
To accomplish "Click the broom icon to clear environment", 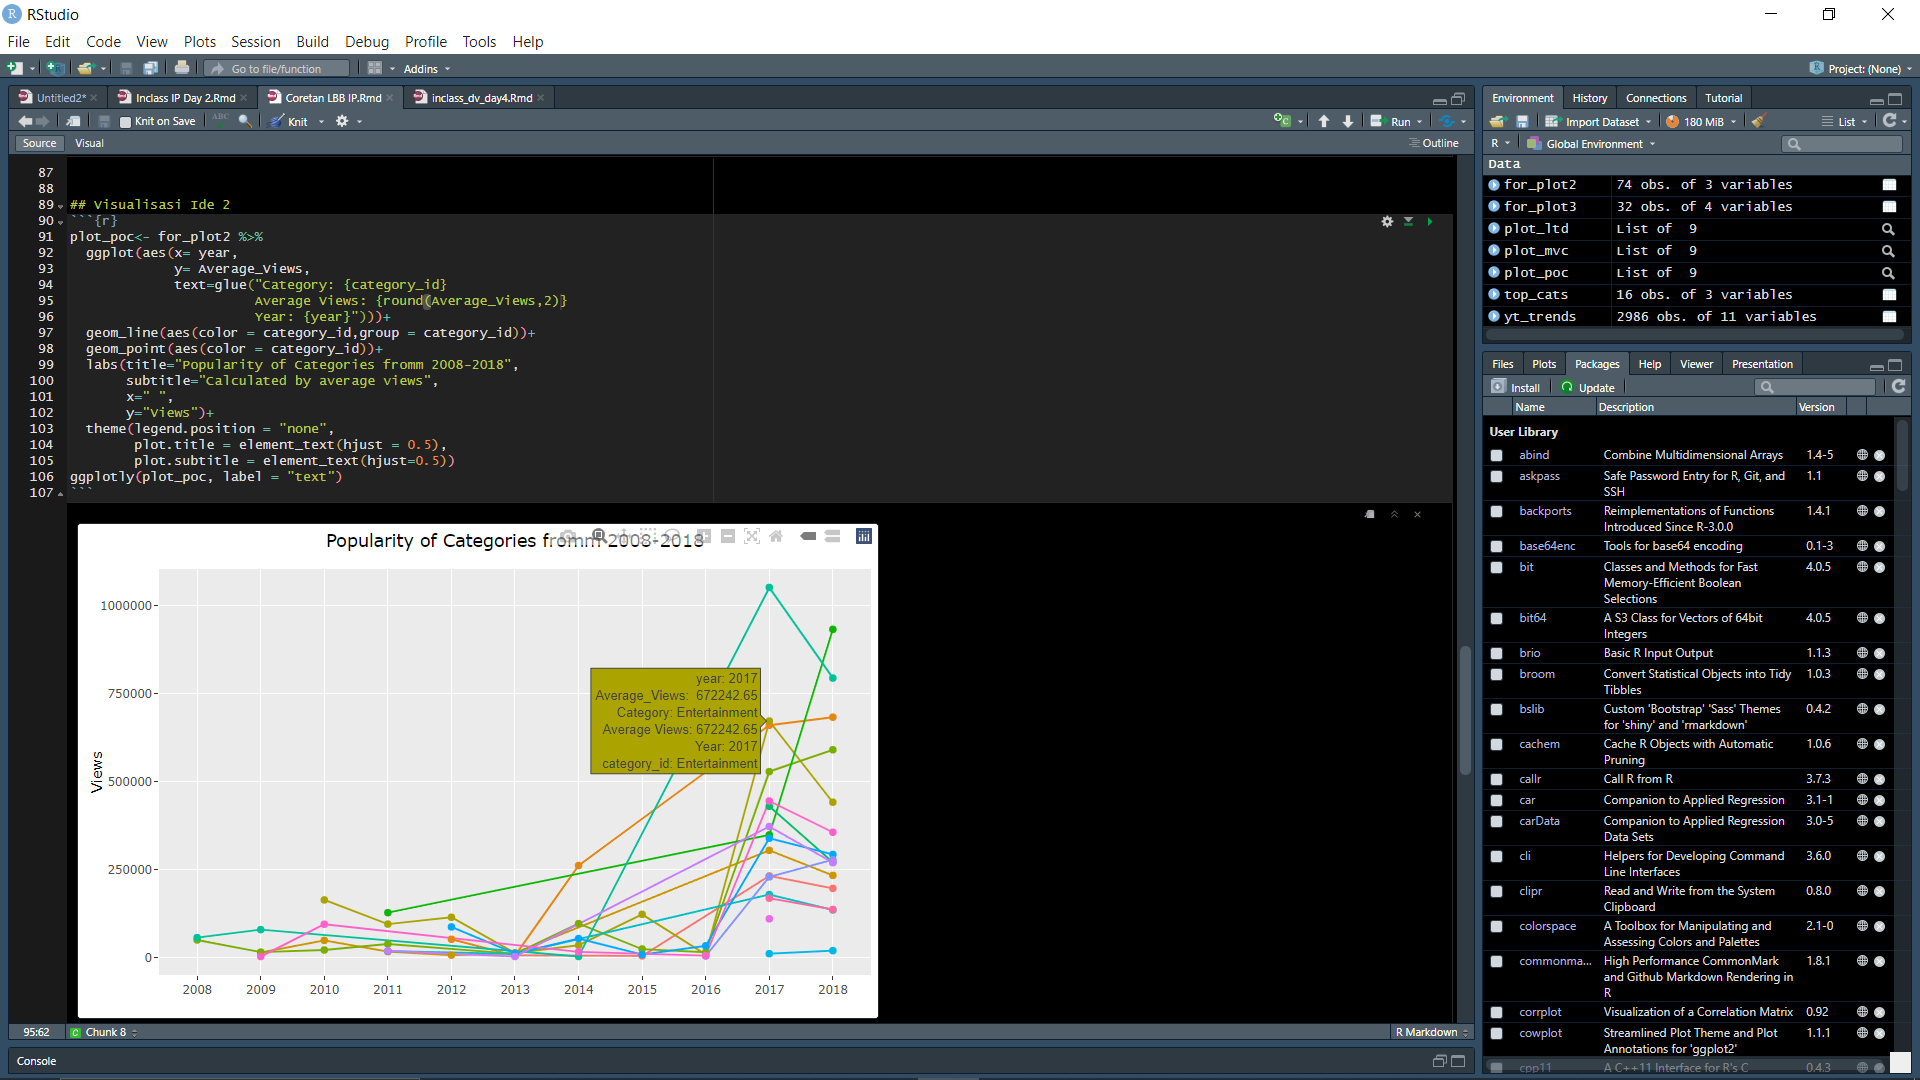I will click(1759, 121).
